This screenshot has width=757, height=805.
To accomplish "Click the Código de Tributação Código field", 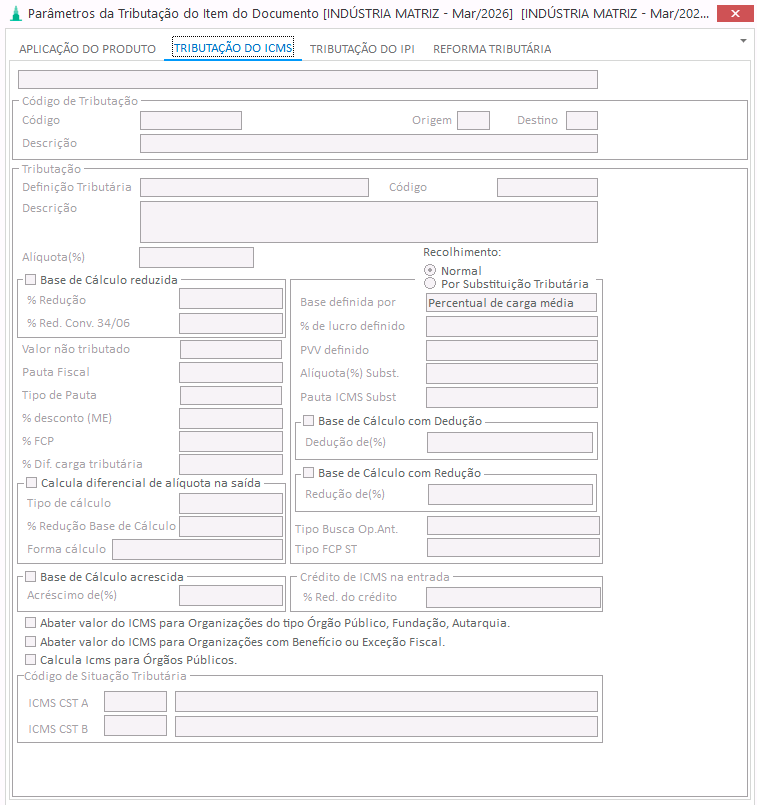I will [191, 121].
